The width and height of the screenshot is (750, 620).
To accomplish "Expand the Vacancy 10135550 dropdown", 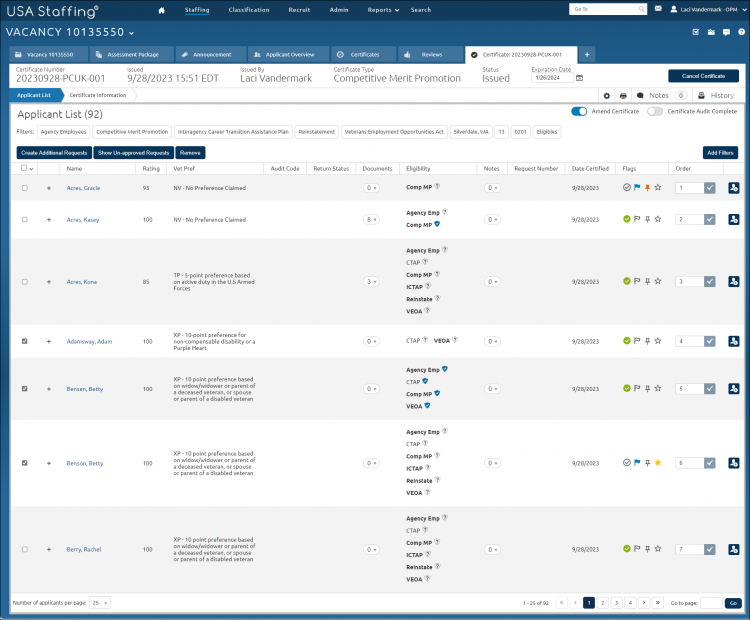I will click(x=132, y=33).
